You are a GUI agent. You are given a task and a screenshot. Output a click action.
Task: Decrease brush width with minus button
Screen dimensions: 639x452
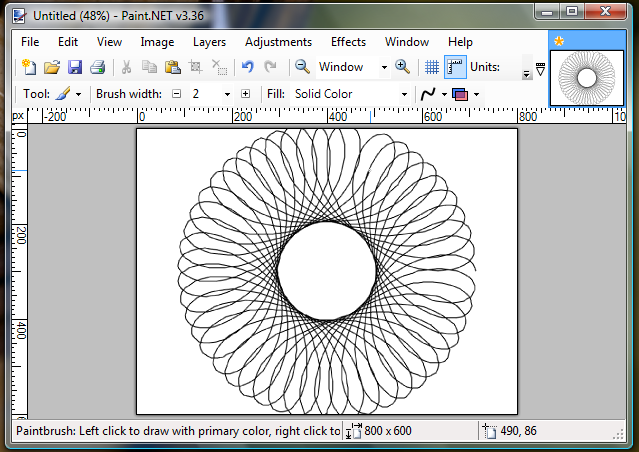pos(176,94)
